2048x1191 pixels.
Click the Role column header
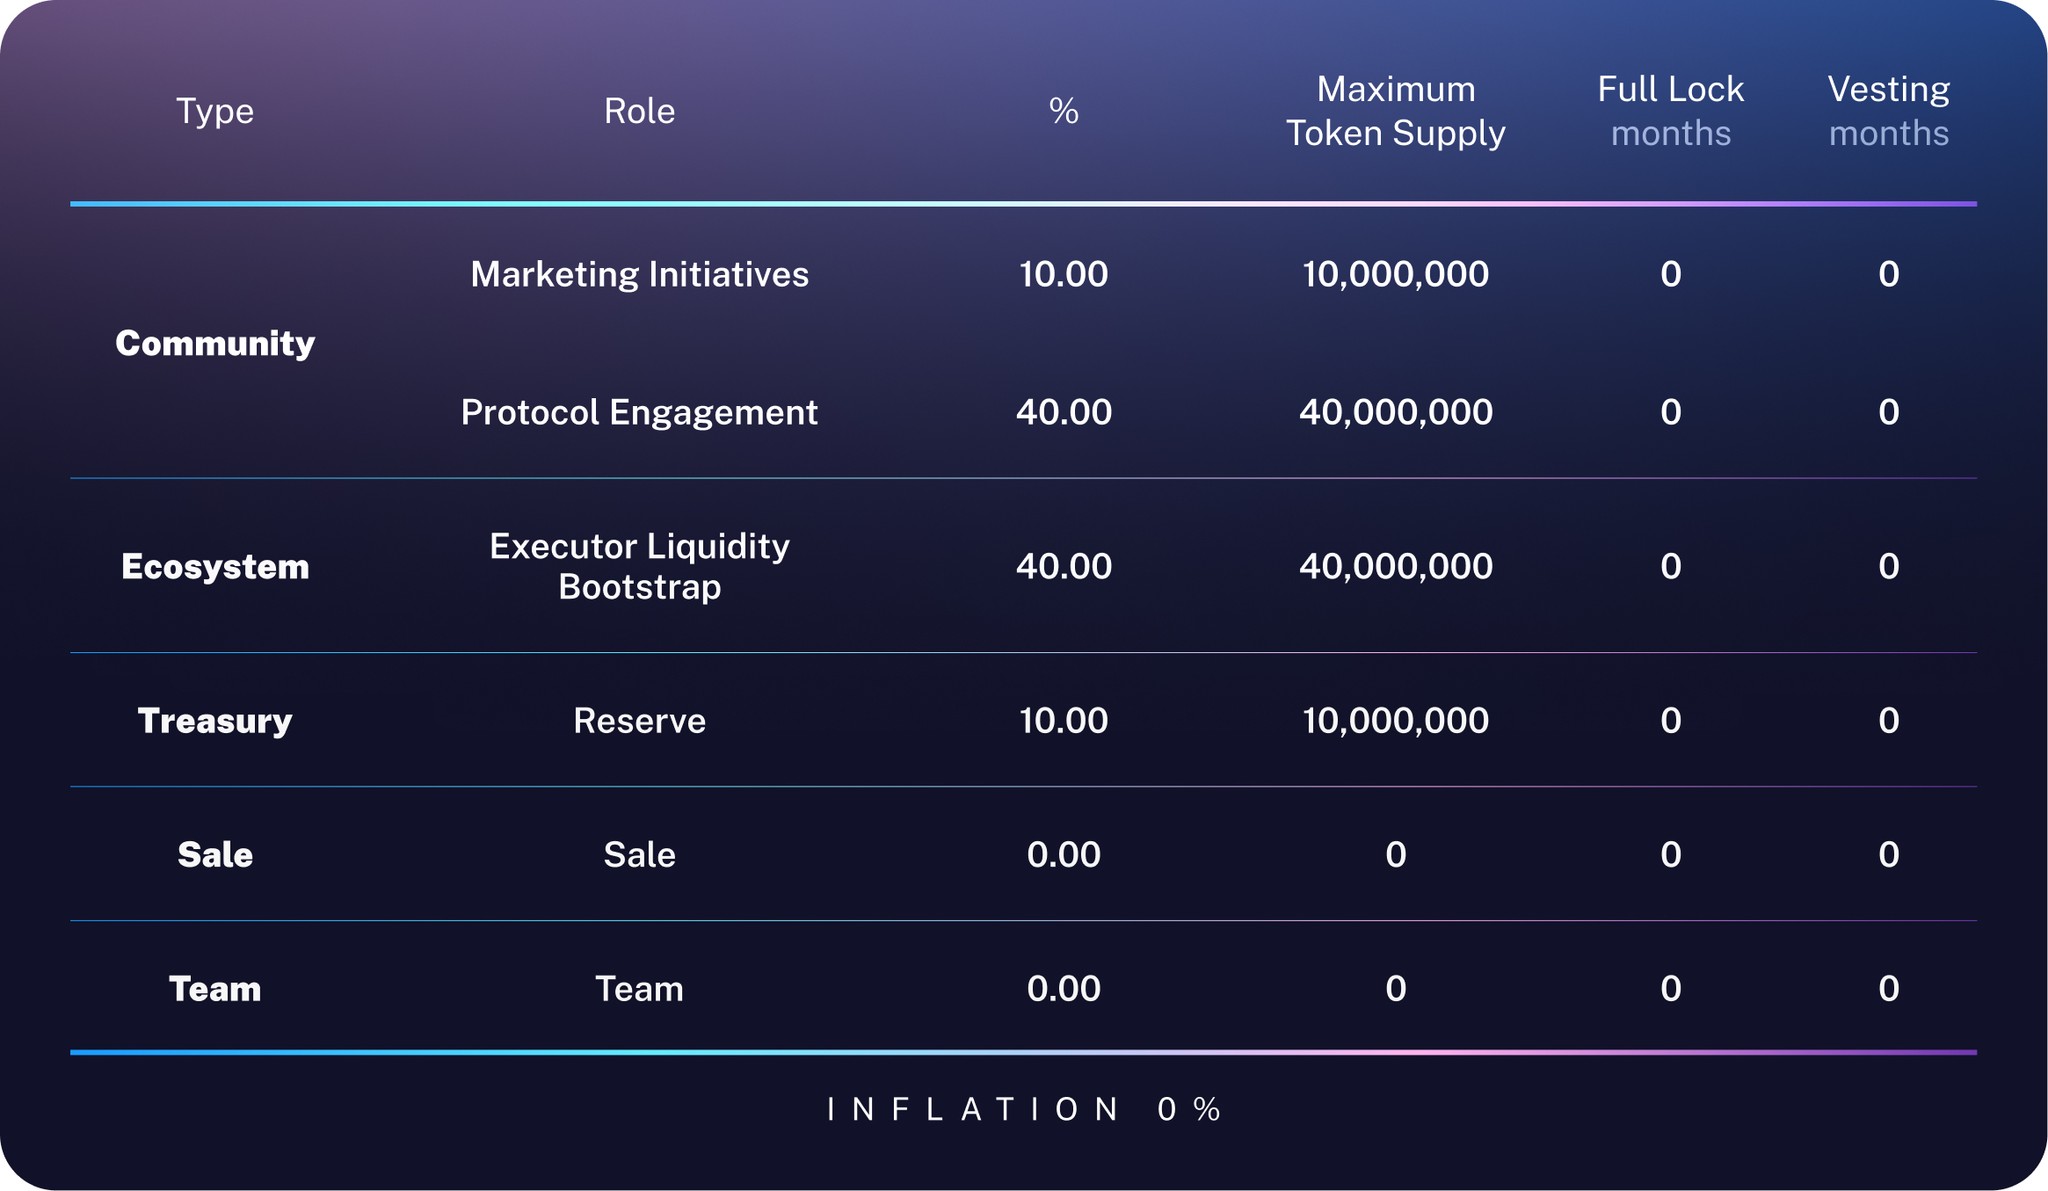pos(639,111)
